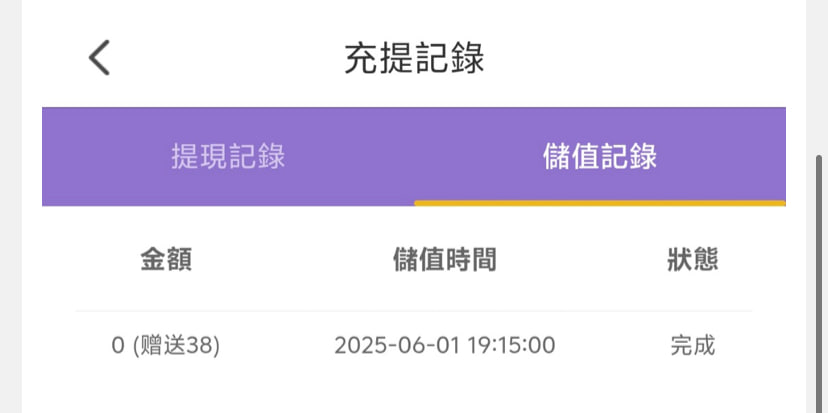Click the 金額 column header

pyautogui.click(x=166, y=260)
